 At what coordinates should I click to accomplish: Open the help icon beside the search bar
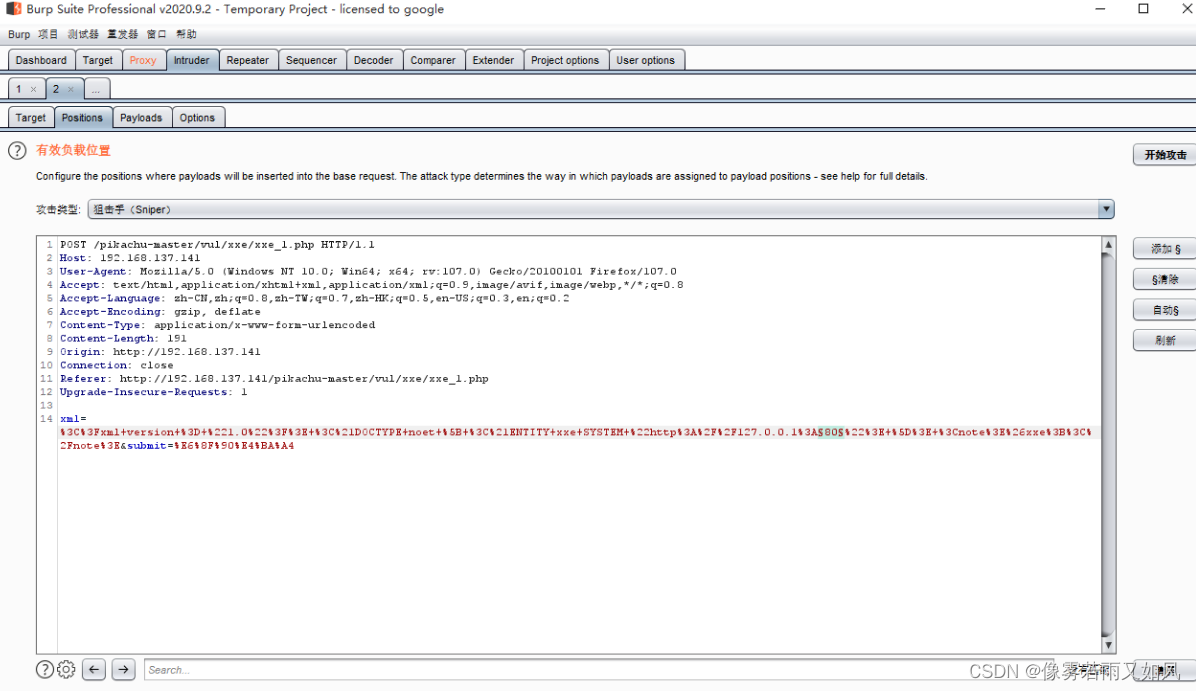coord(45,670)
